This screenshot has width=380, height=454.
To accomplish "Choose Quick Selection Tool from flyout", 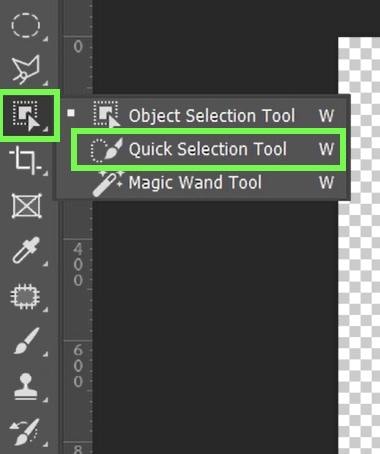I will coord(208,149).
